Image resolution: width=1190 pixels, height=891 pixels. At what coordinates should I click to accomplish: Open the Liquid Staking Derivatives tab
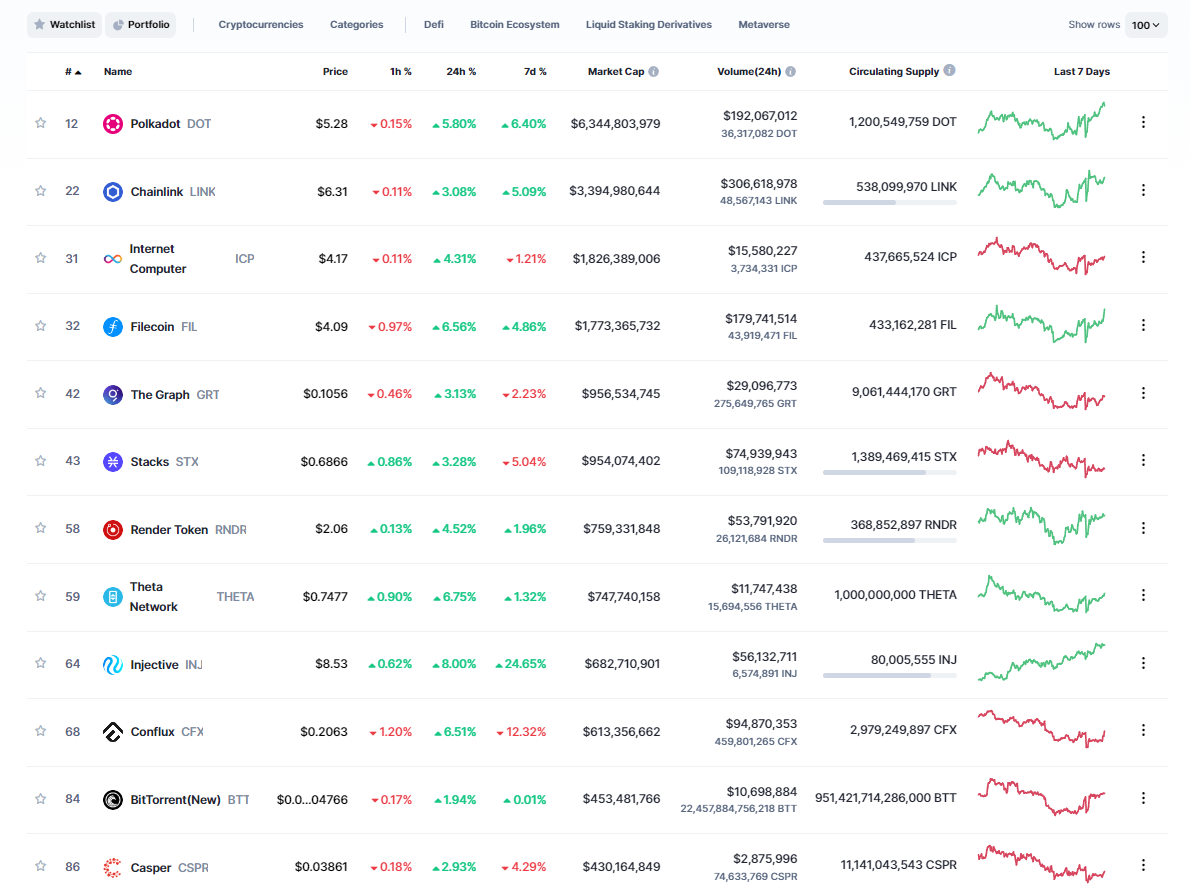point(649,25)
